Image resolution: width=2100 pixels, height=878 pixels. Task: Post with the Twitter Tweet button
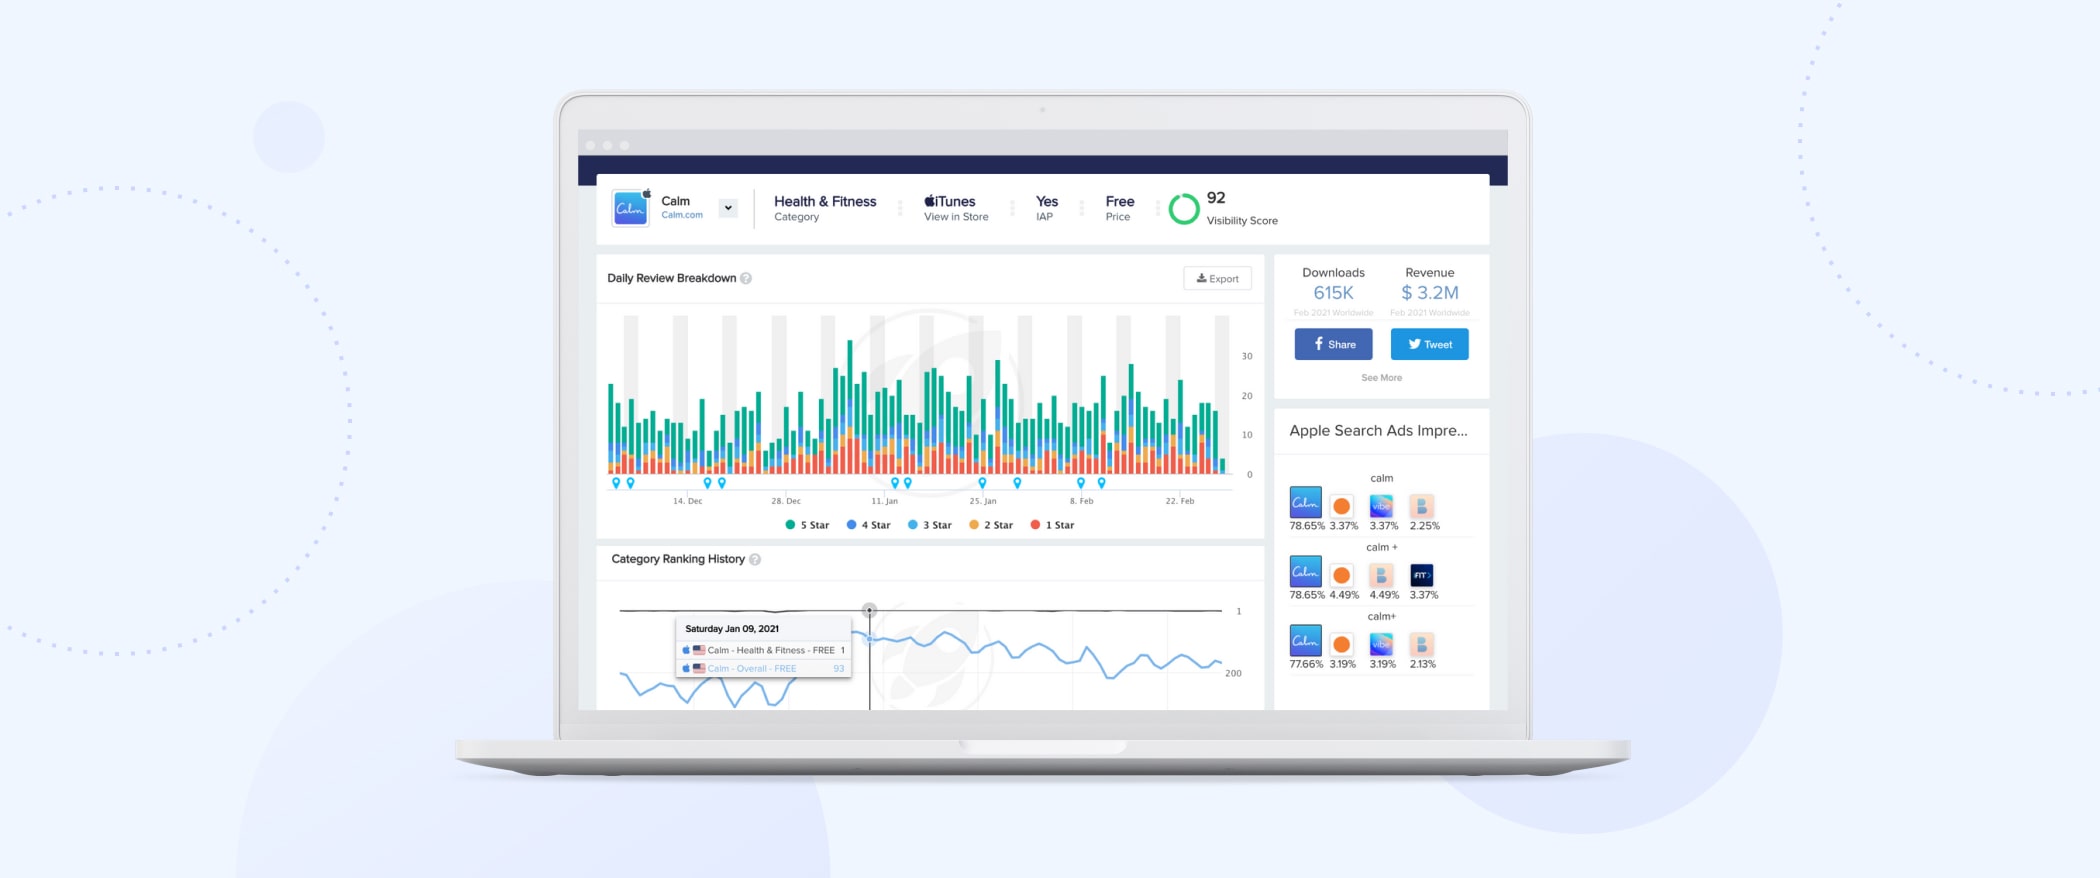pyautogui.click(x=1429, y=344)
